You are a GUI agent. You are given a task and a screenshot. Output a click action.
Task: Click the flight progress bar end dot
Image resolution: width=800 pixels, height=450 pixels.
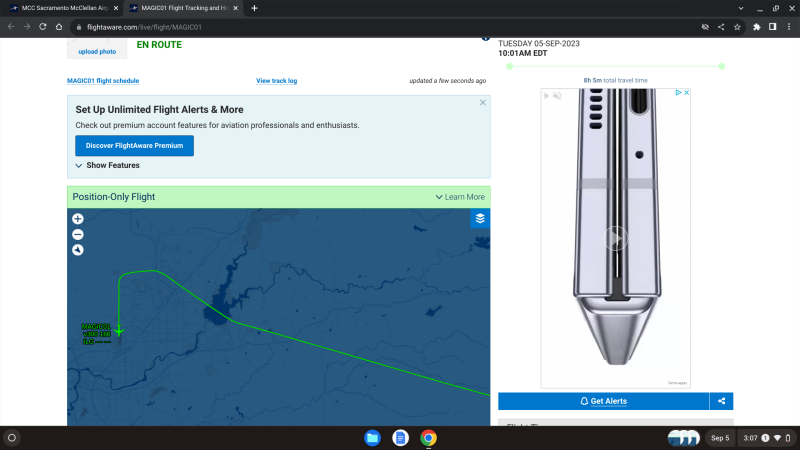click(721, 66)
